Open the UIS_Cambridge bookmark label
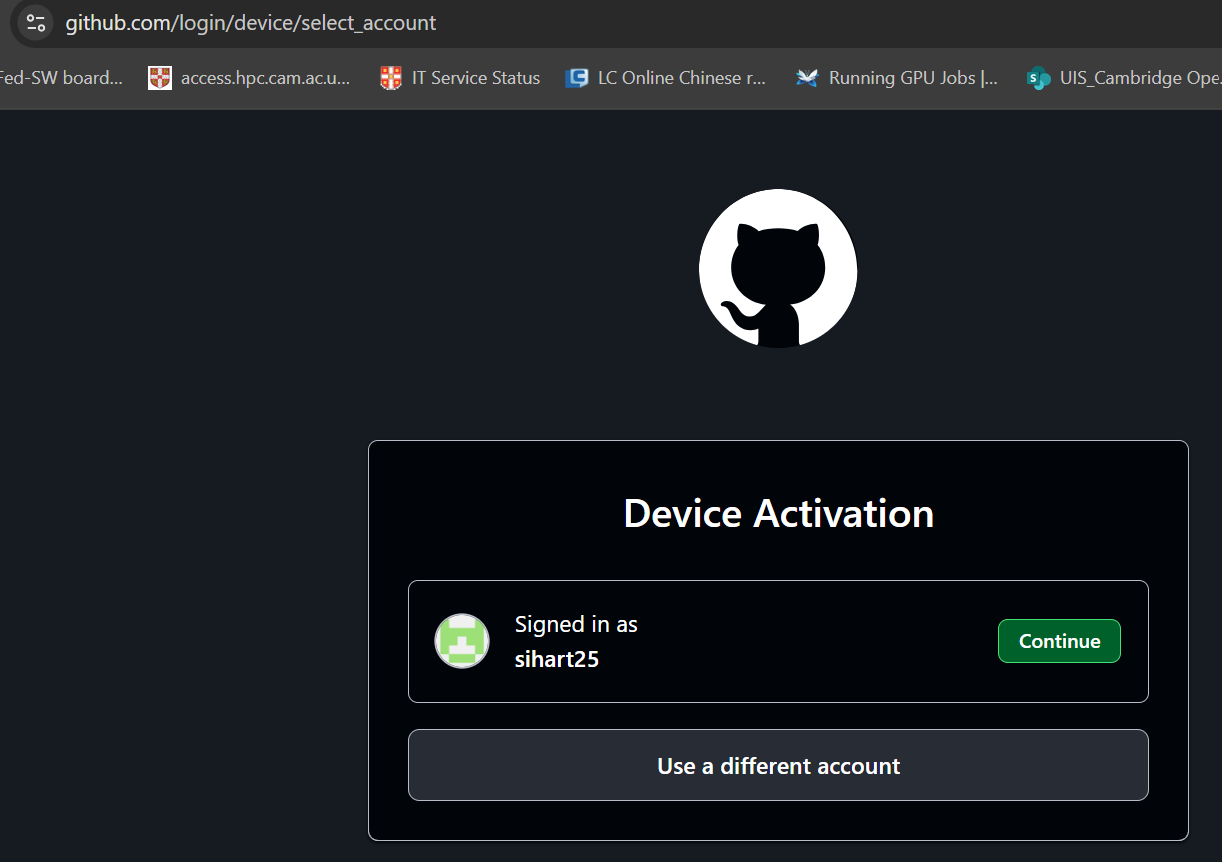Screen dimensions: 1222x862 [x=1140, y=78]
